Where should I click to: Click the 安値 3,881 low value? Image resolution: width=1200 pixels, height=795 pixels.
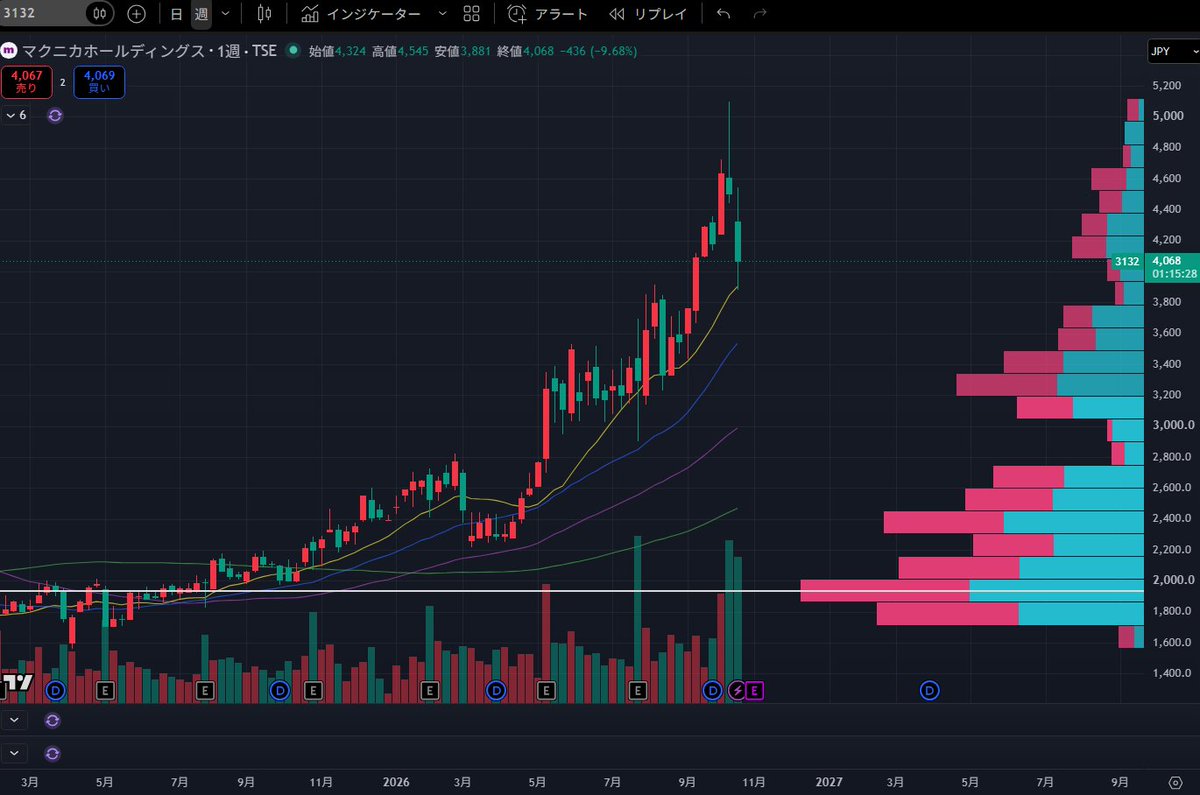tap(464, 50)
